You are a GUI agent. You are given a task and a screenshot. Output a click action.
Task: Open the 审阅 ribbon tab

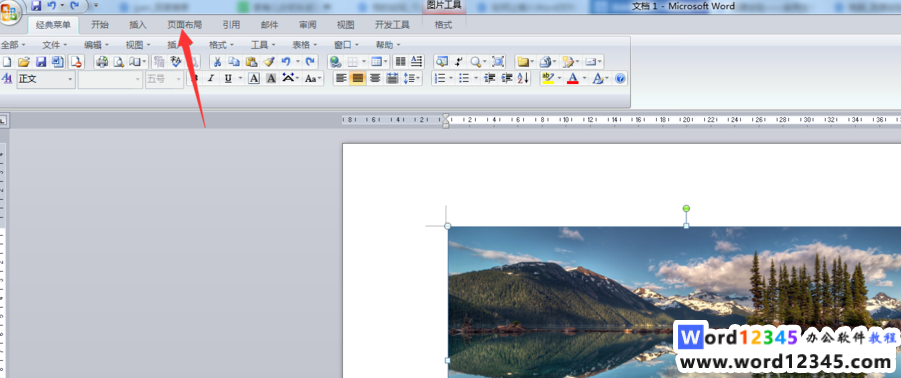[x=307, y=25]
